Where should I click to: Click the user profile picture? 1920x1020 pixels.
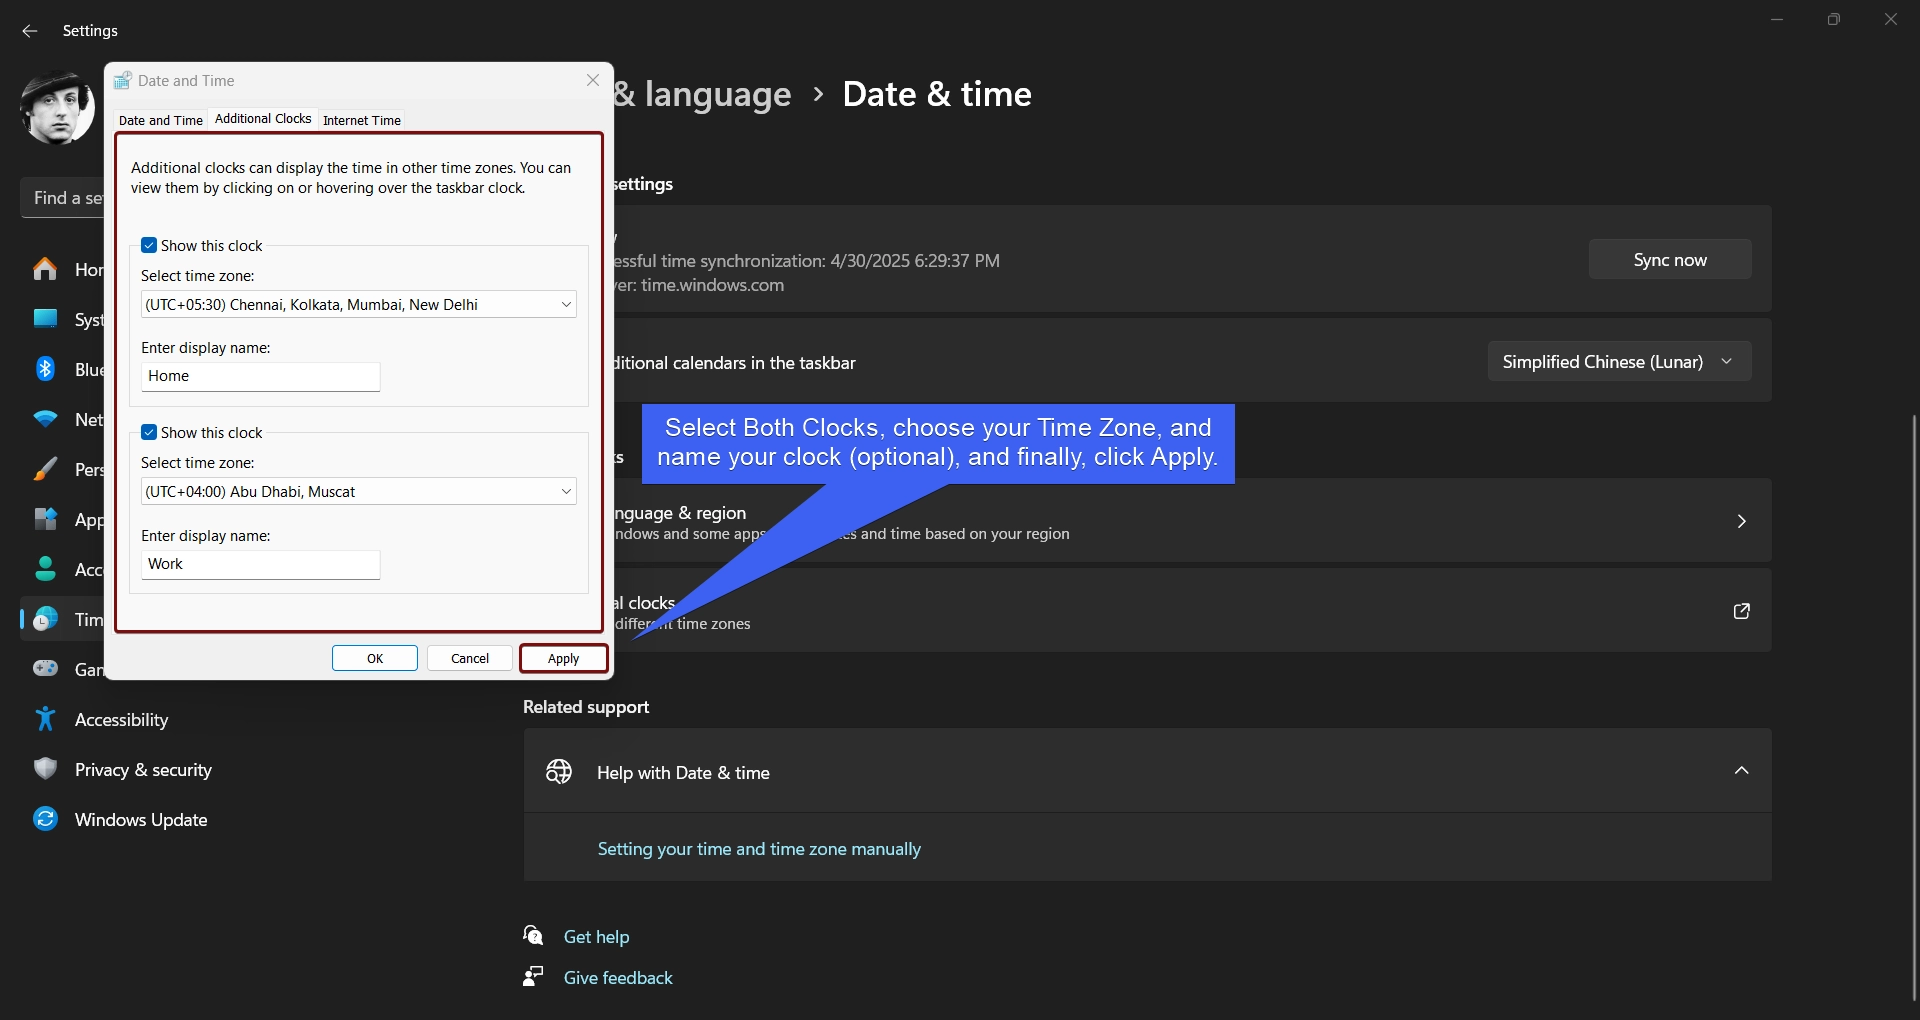point(57,108)
